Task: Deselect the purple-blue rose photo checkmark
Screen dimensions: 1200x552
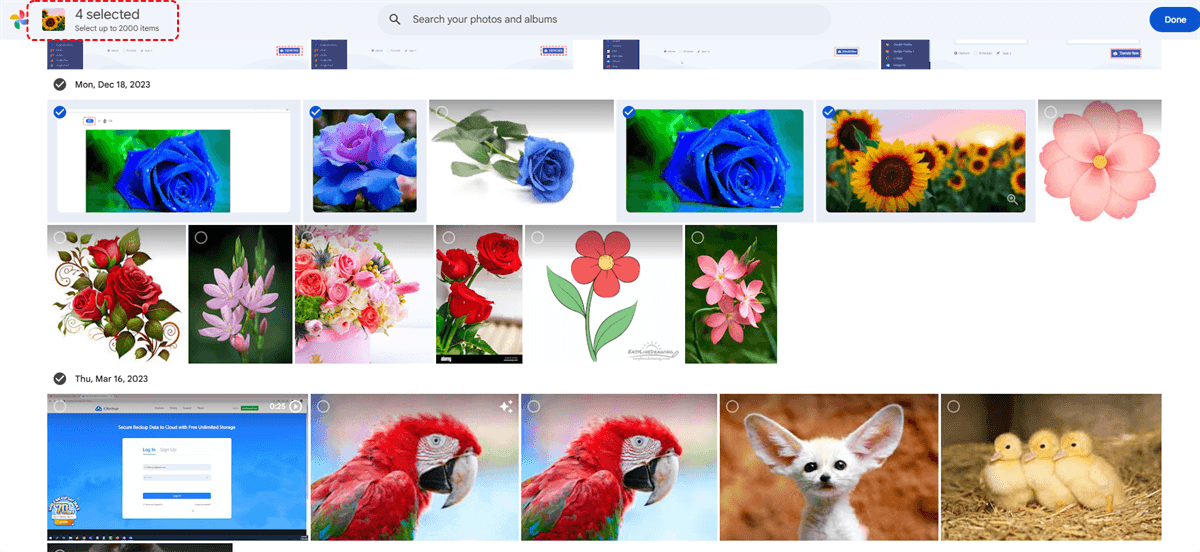Action: coord(316,112)
